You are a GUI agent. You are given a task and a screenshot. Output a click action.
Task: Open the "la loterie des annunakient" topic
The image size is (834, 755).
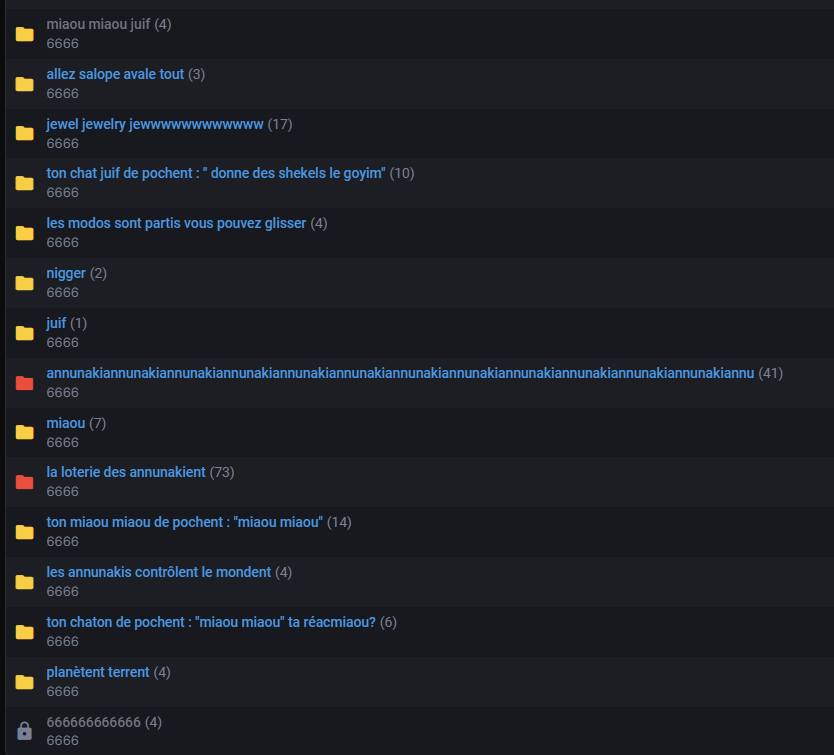pos(126,472)
